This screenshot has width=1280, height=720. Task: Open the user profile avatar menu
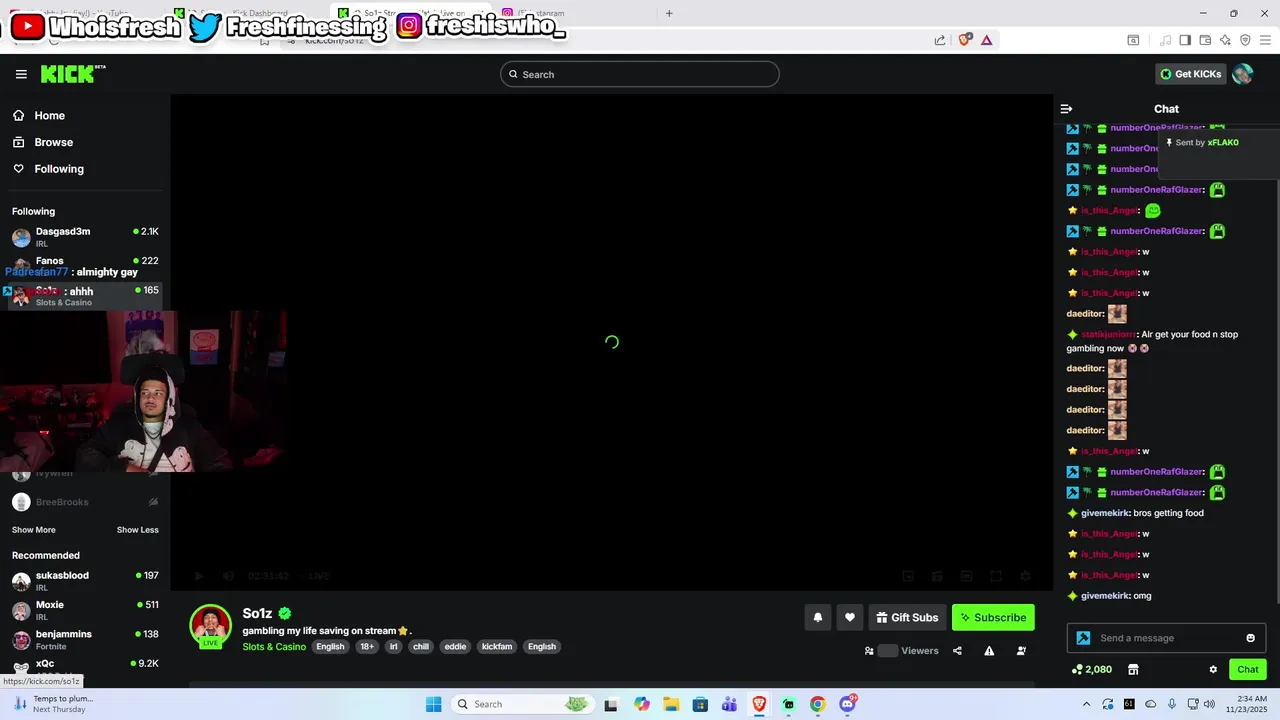click(x=1243, y=74)
